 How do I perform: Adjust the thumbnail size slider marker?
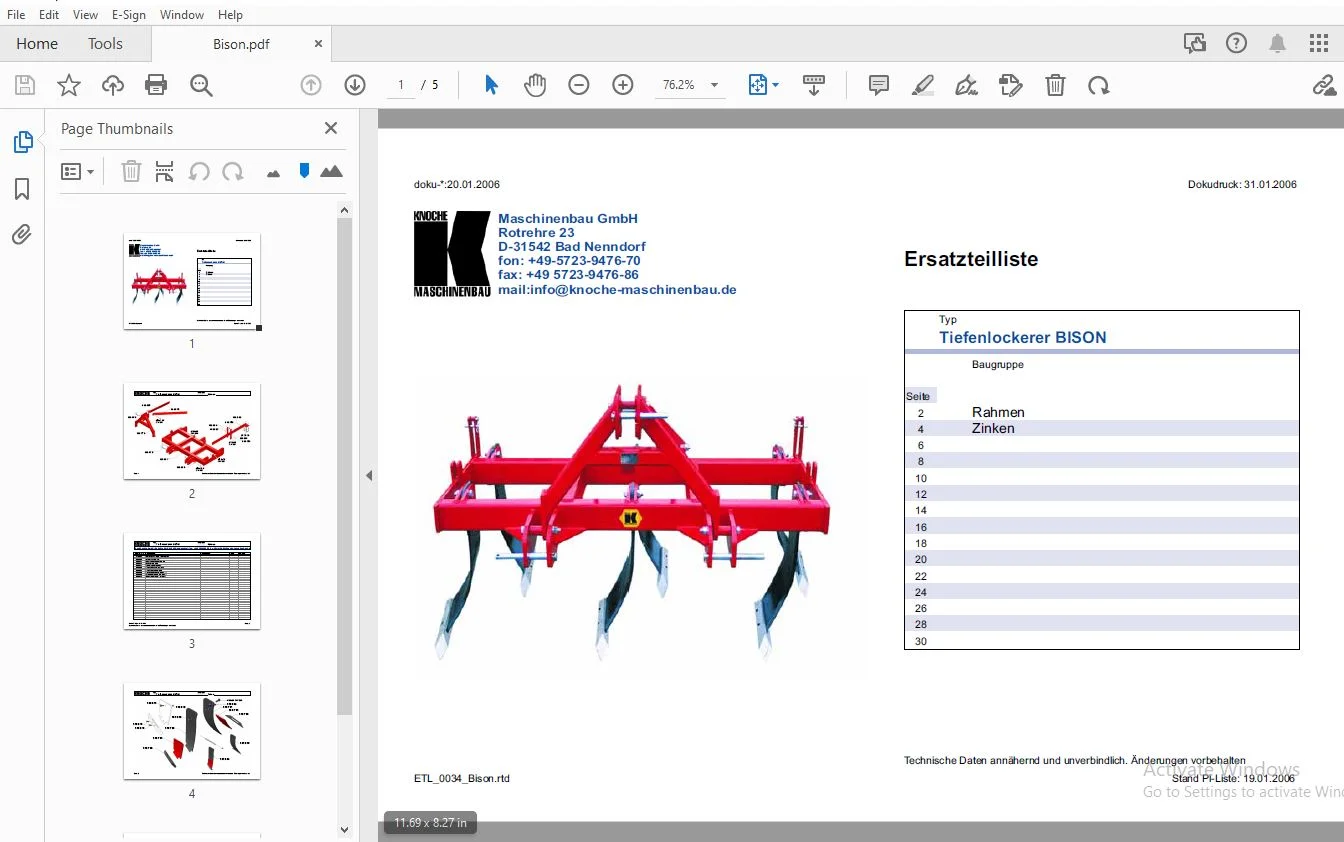coord(305,170)
